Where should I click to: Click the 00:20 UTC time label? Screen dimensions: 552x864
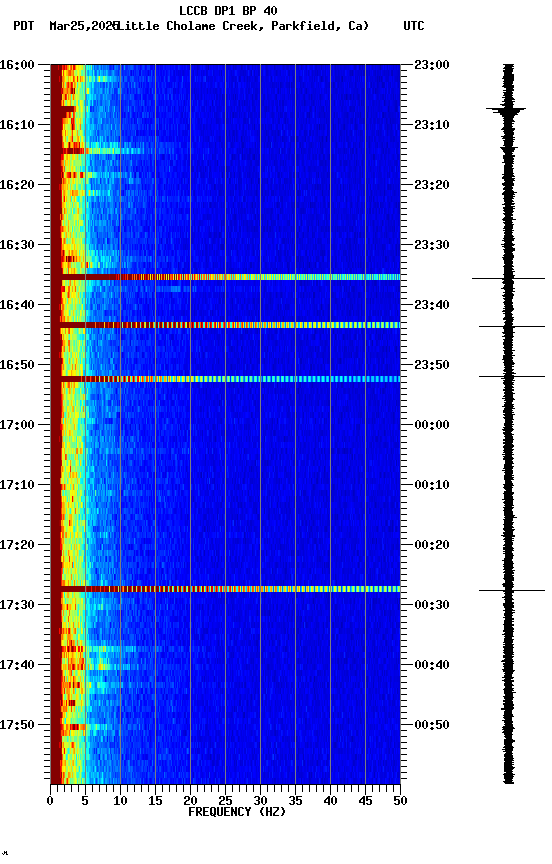[432, 545]
